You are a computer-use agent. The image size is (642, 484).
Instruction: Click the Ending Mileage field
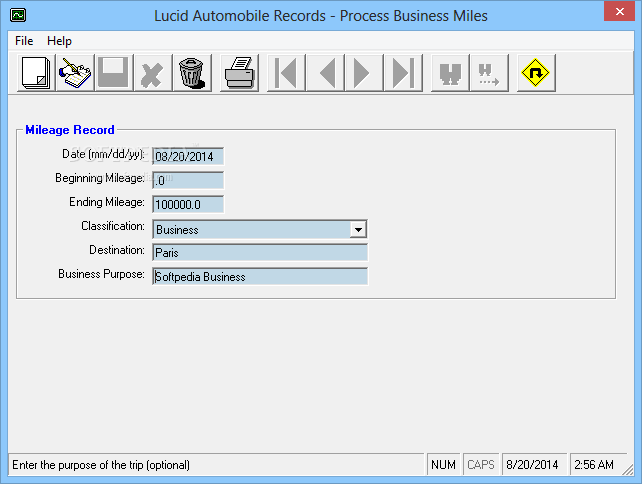point(188,204)
